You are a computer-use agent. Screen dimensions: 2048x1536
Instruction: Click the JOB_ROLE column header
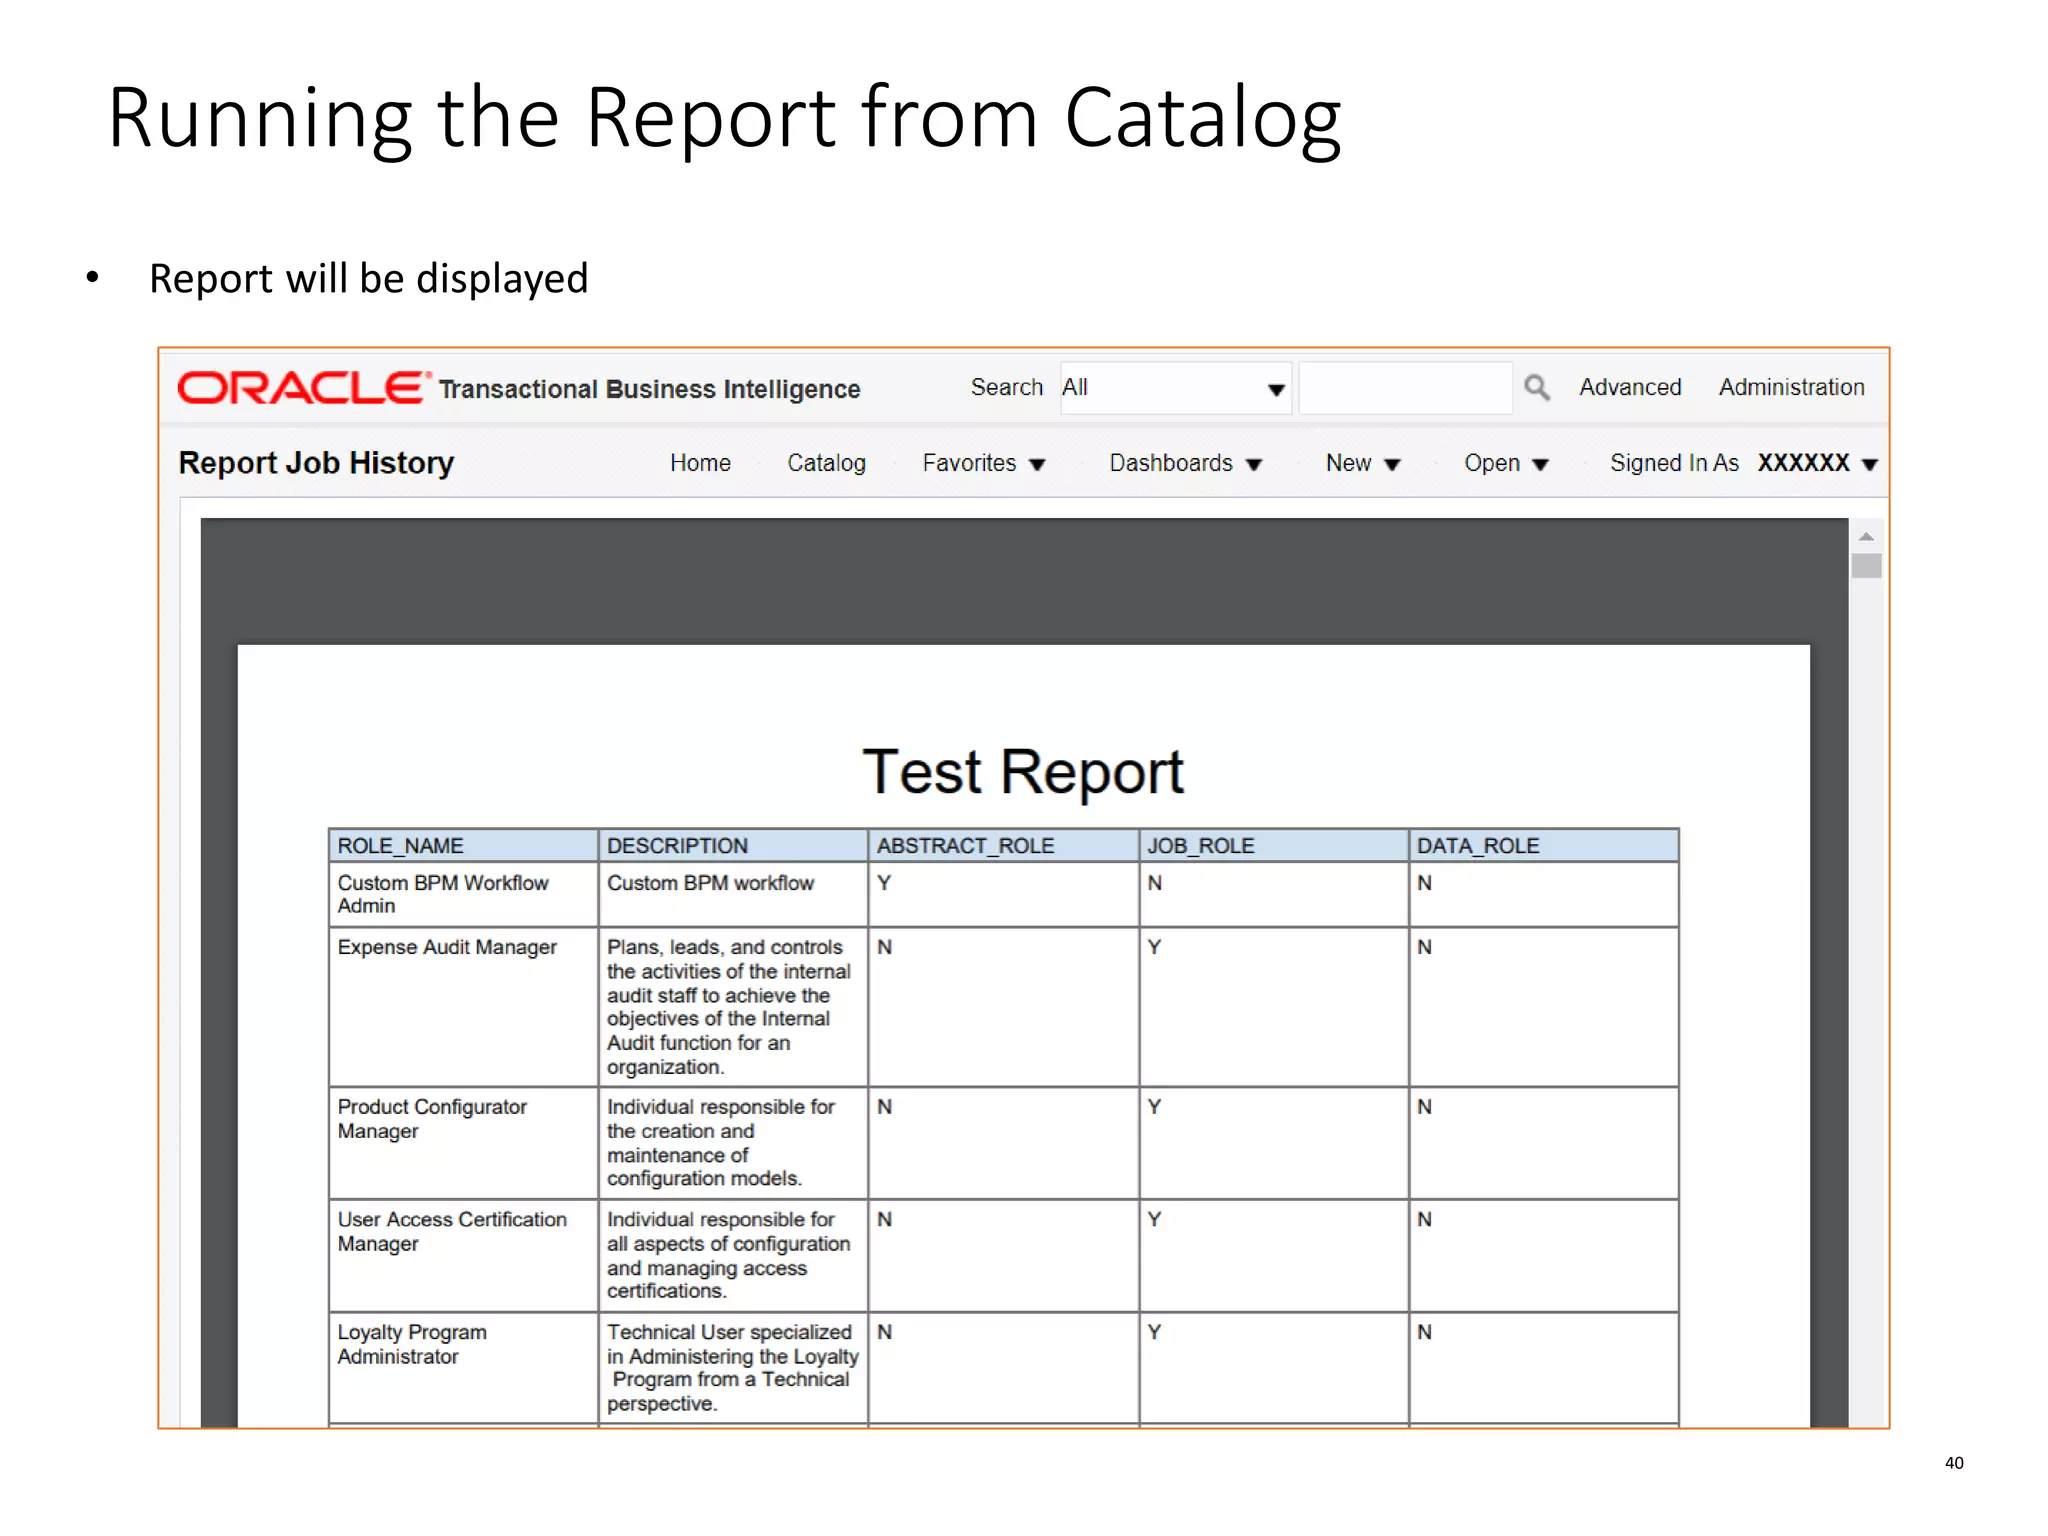point(1273,846)
